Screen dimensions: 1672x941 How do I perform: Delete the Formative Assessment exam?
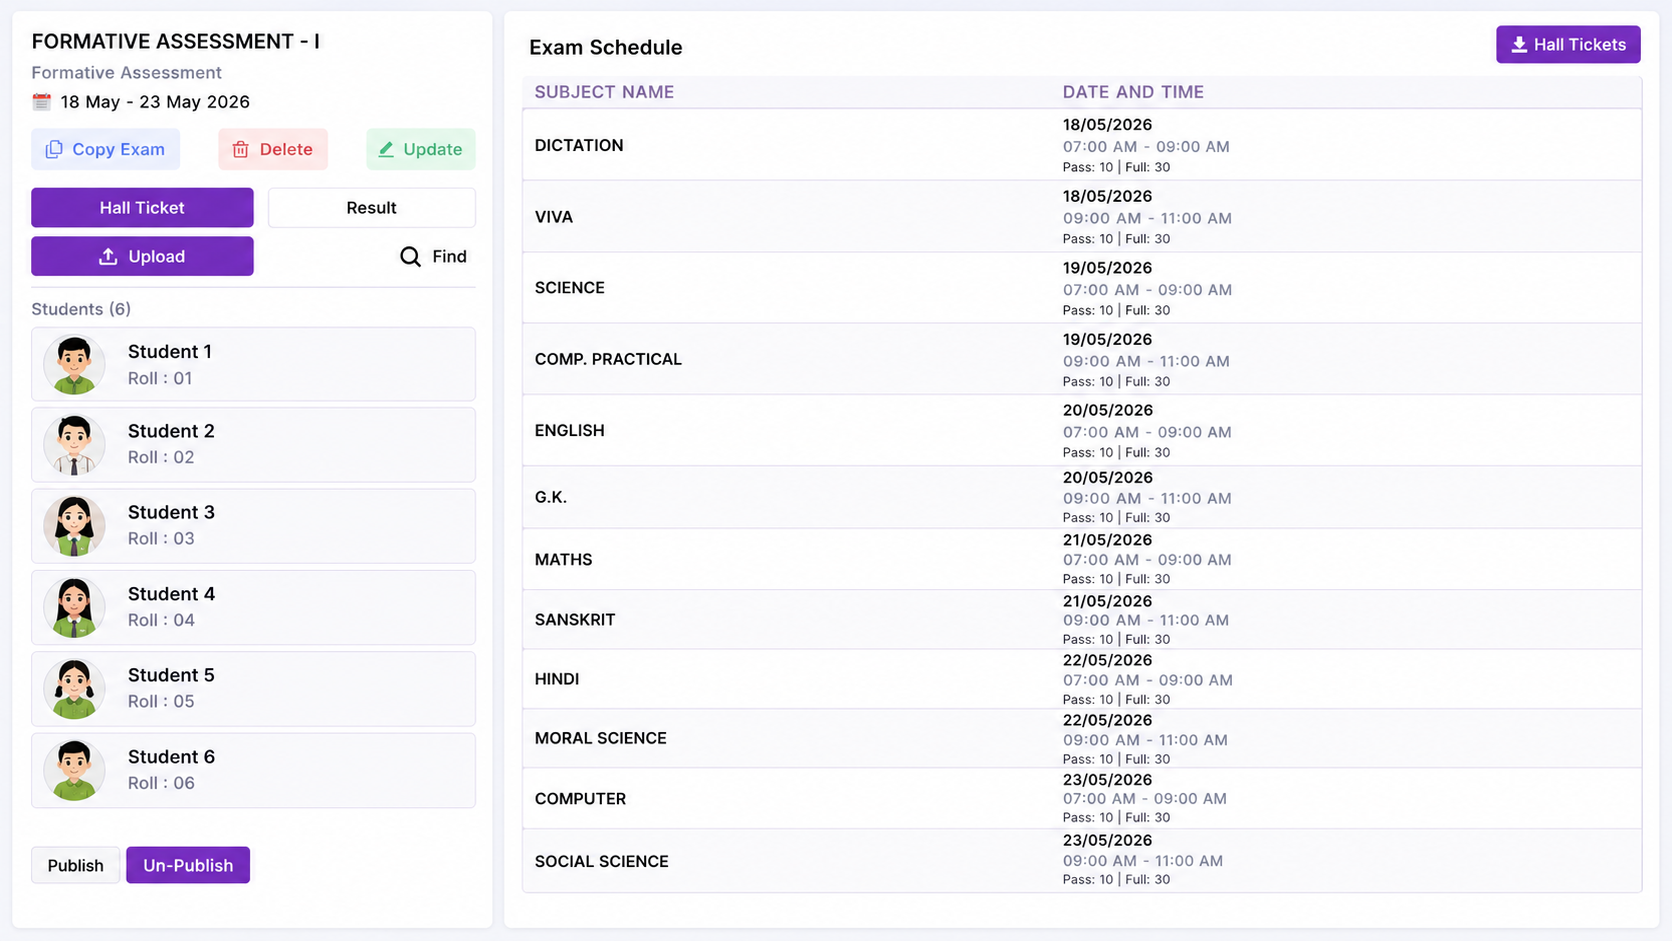click(x=273, y=149)
